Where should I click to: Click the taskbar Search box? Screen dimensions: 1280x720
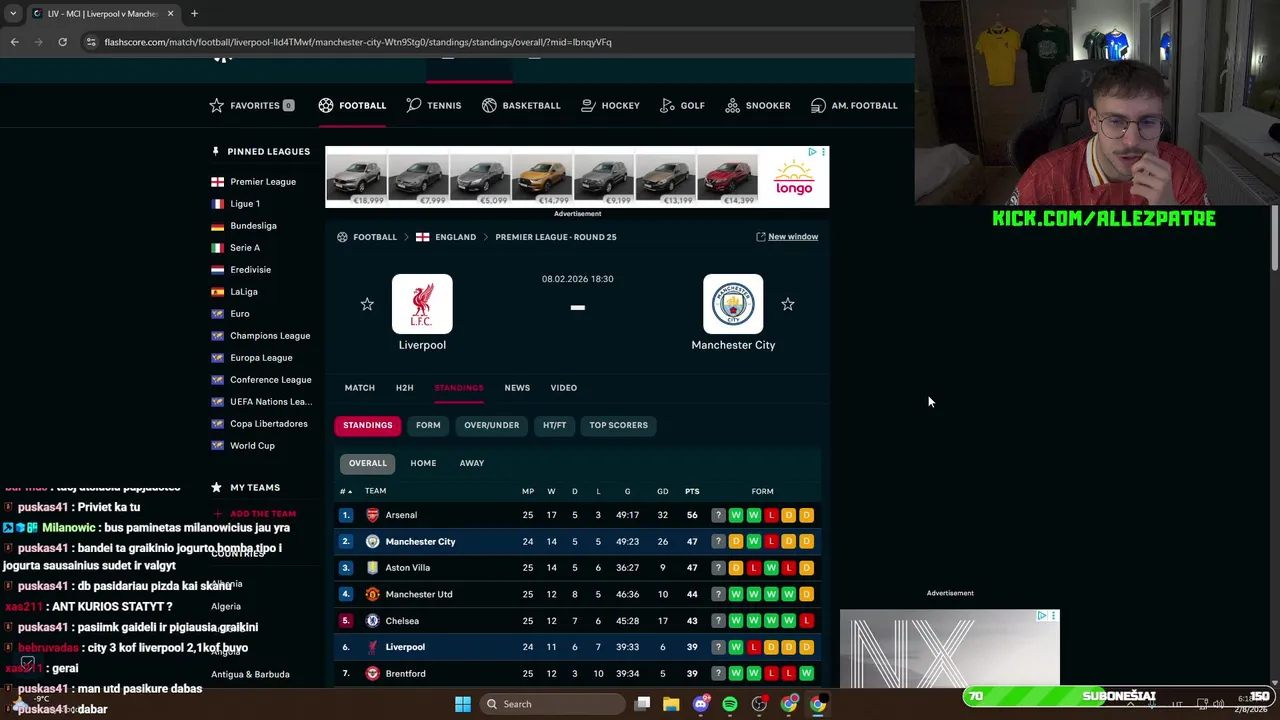click(x=552, y=704)
